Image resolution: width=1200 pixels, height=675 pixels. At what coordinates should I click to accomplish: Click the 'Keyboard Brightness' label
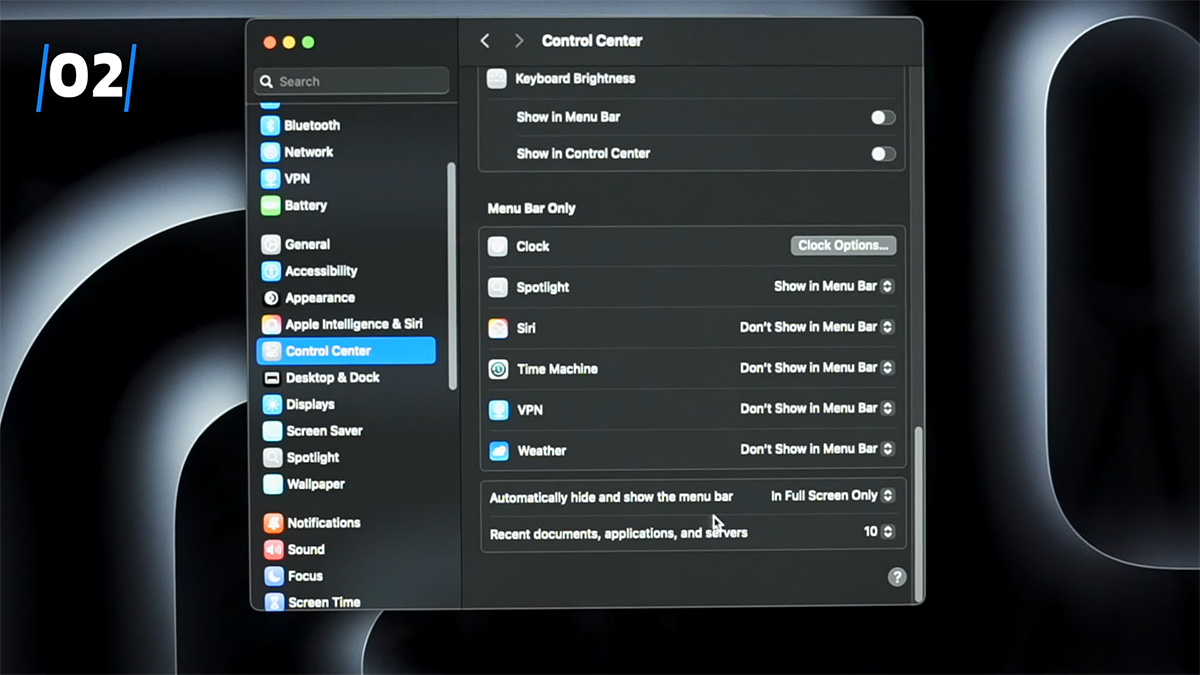[575, 79]
